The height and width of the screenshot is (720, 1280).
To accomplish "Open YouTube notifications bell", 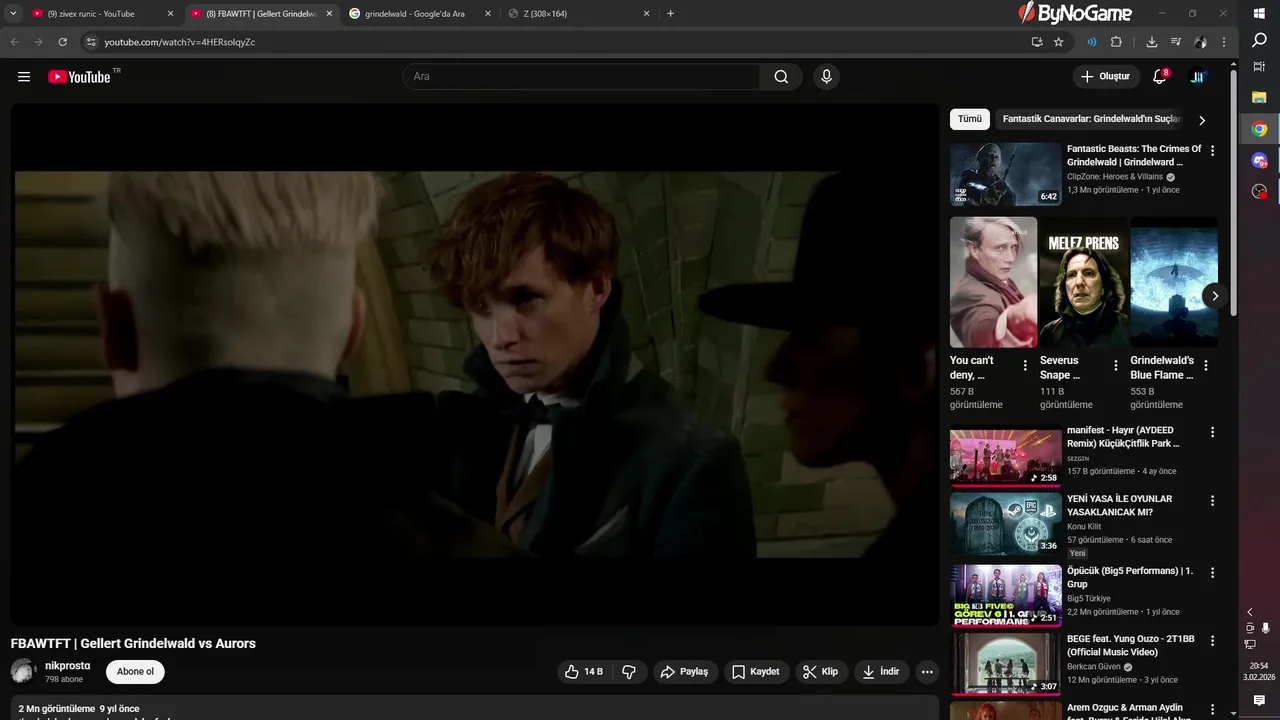I will coord(1160,77).
